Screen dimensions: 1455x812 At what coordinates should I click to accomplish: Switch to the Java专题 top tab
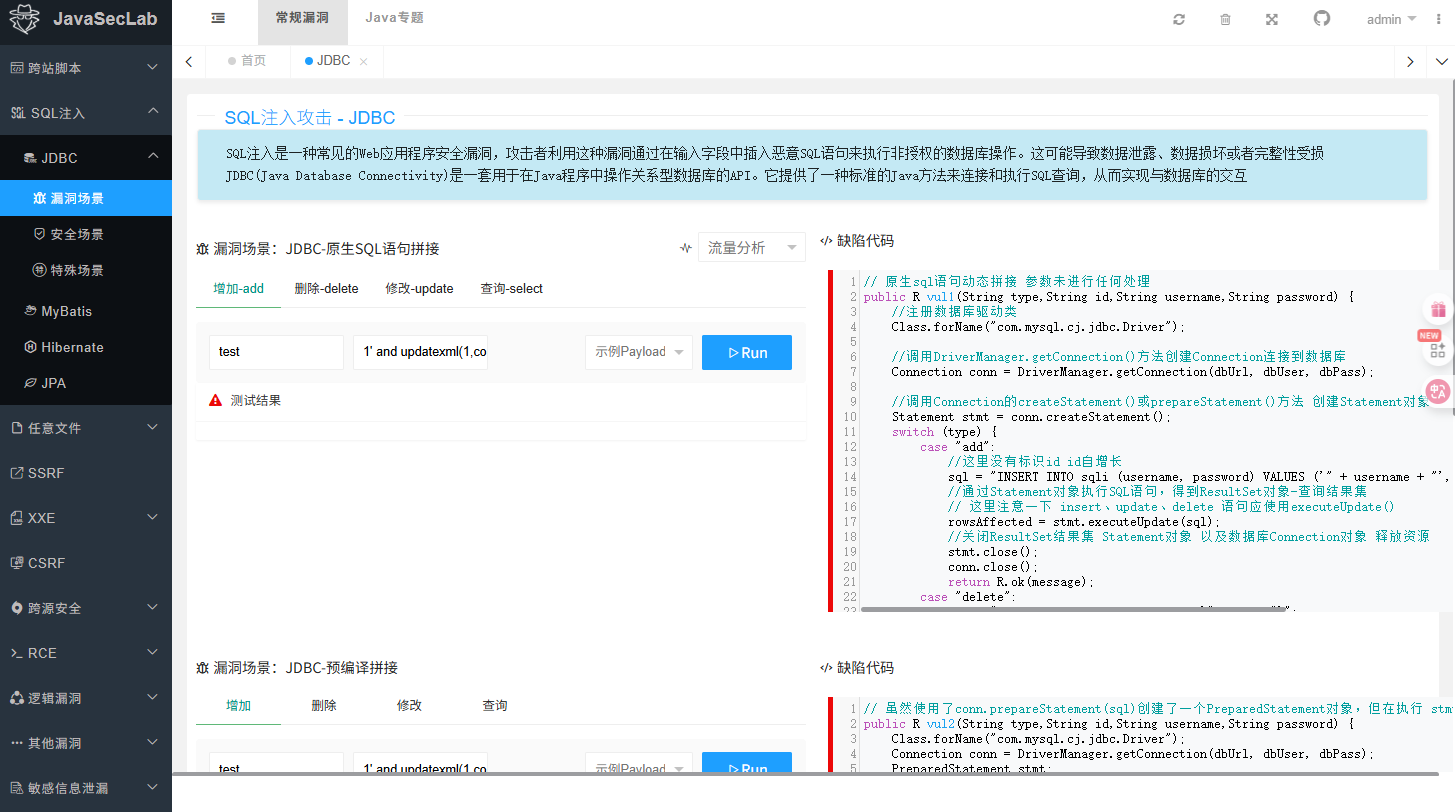tap(394, 18)
